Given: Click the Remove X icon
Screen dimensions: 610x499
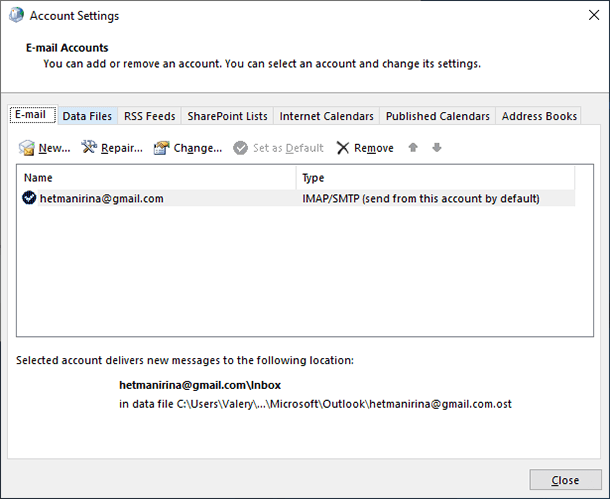Looking at the screenshot, I should pyautogui.click(x=343, y=148).
